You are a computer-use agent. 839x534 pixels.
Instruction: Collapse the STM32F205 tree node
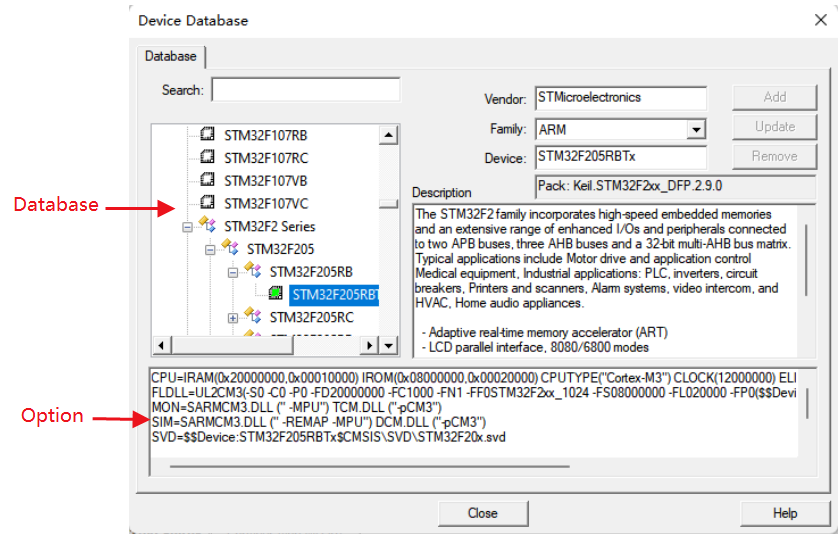tap(210, 250)
